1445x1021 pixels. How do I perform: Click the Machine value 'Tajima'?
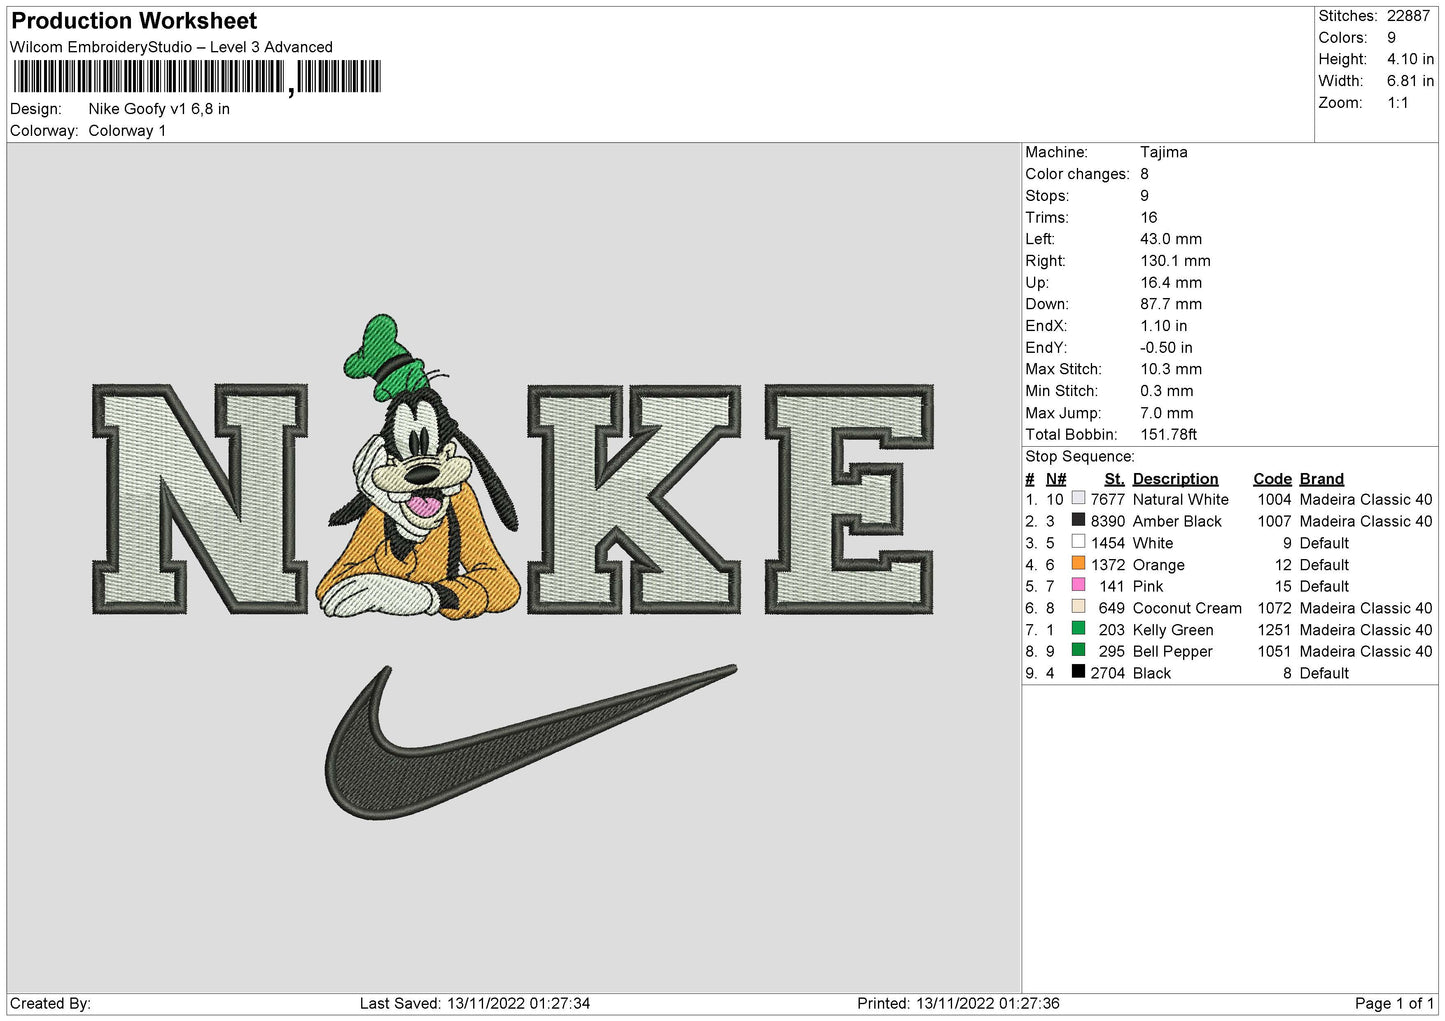(x=1164, y=152)
